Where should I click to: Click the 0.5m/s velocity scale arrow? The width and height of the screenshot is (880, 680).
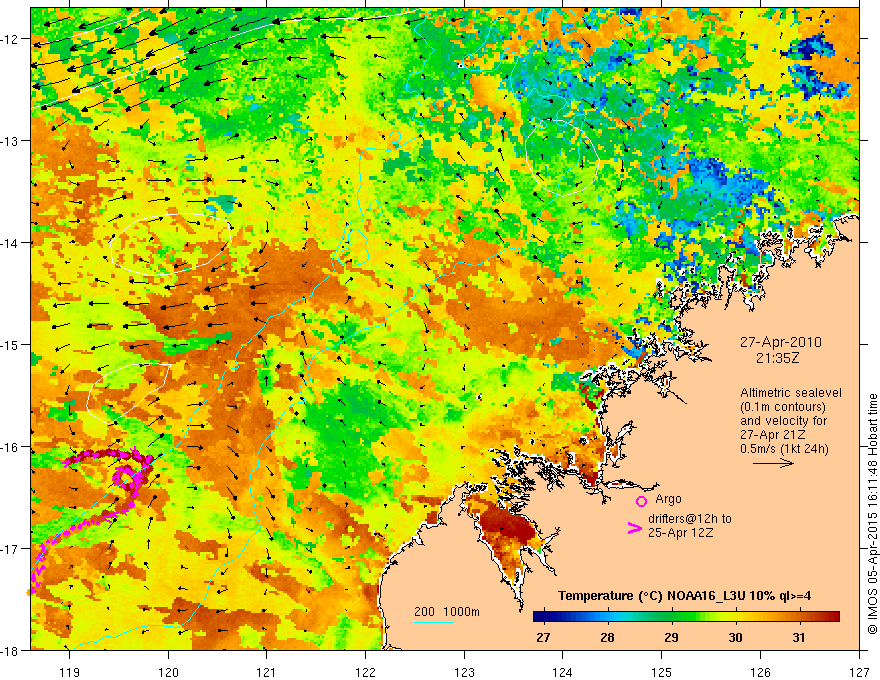[773, 463]
